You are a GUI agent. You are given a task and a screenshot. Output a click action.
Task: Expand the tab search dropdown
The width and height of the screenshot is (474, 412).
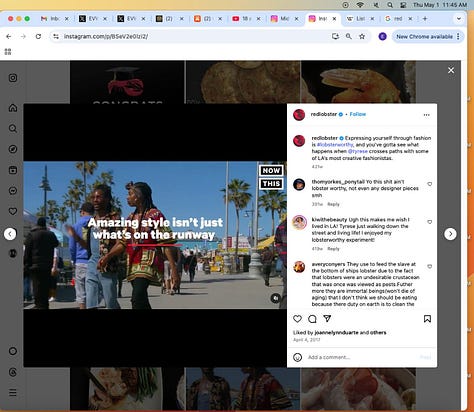459,19
